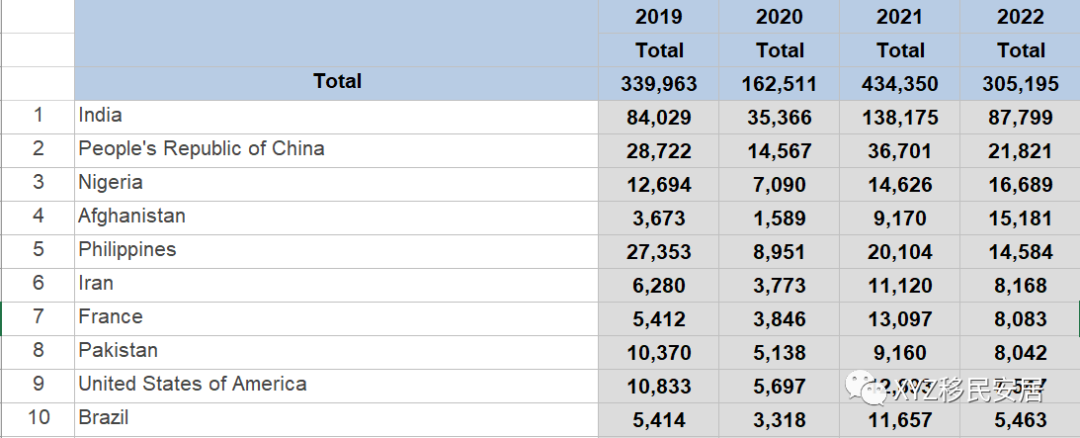This screenshot has width=1080, height=438.
Task: Select row header number 10
Action: click(38, 419)
